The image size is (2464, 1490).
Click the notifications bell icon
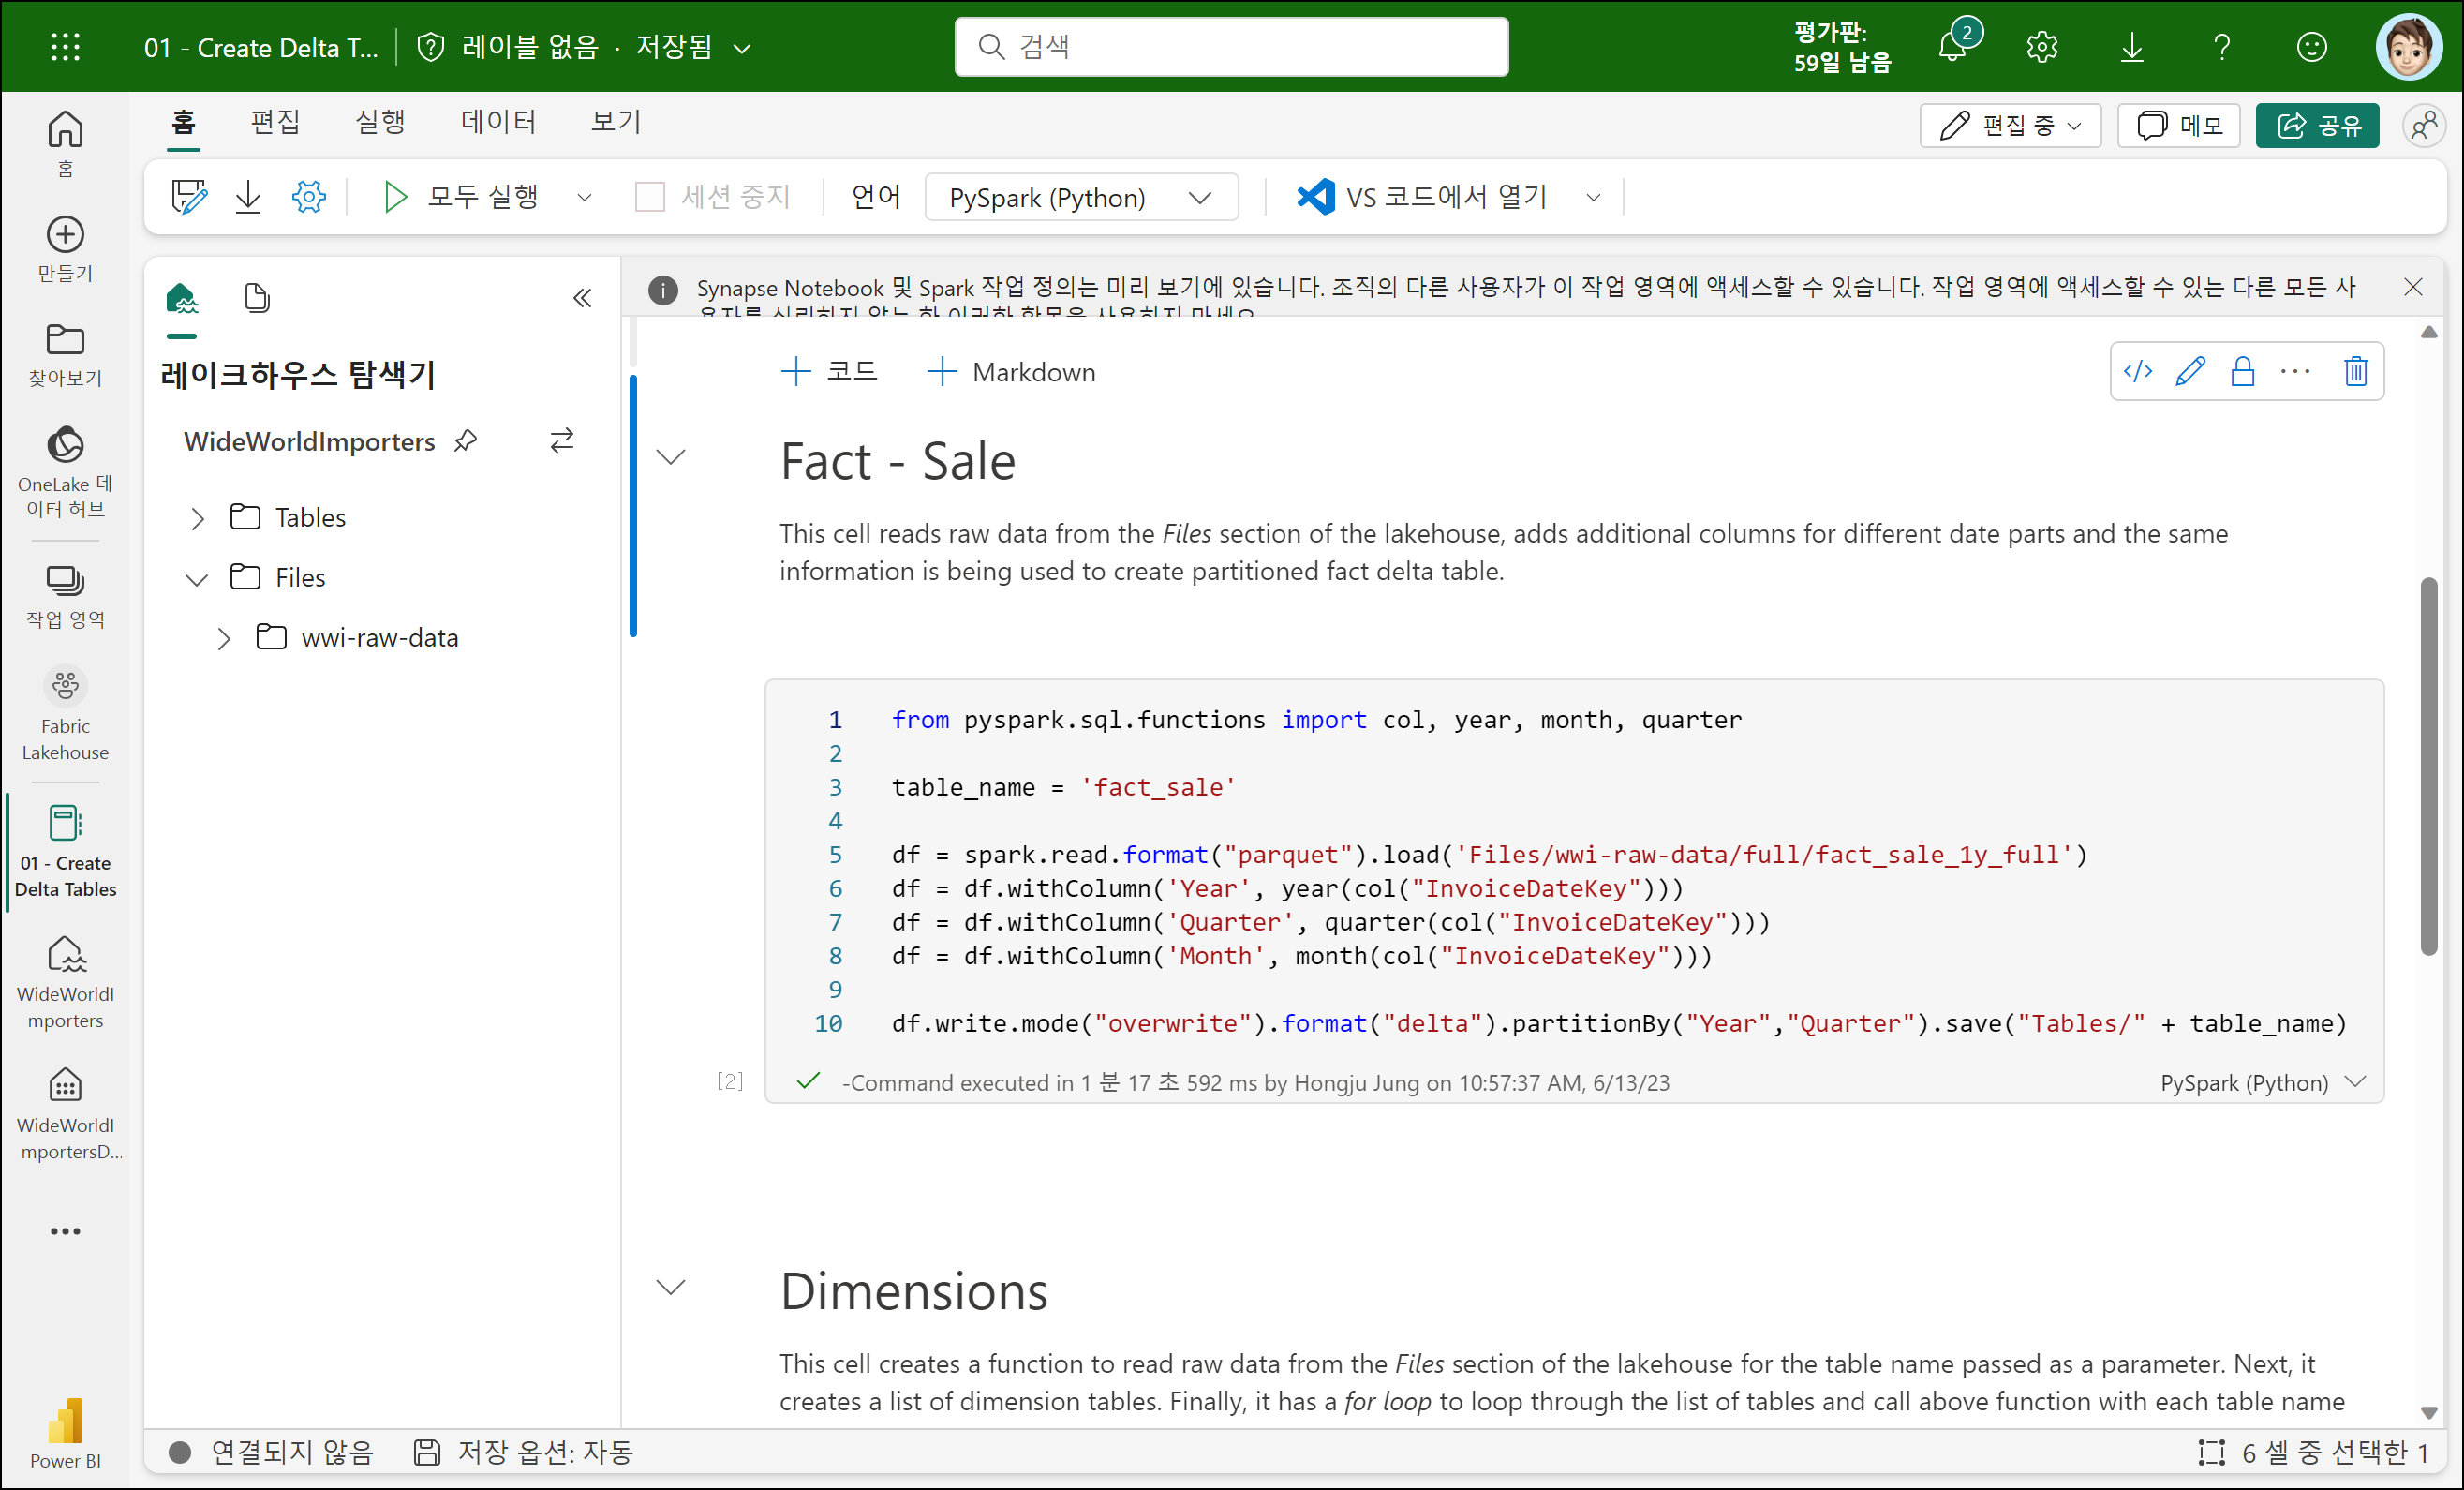click(1951, 47)
